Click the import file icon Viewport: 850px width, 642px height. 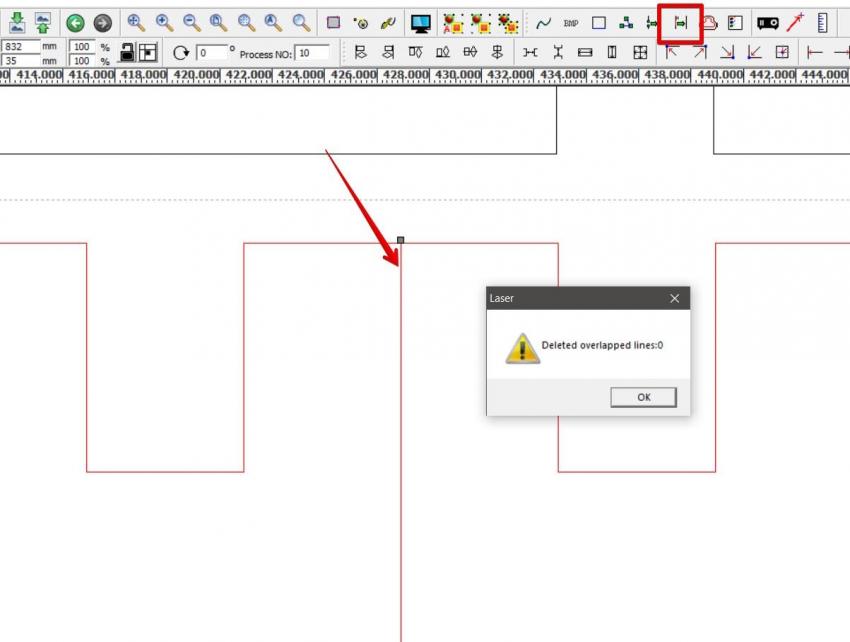17,22
